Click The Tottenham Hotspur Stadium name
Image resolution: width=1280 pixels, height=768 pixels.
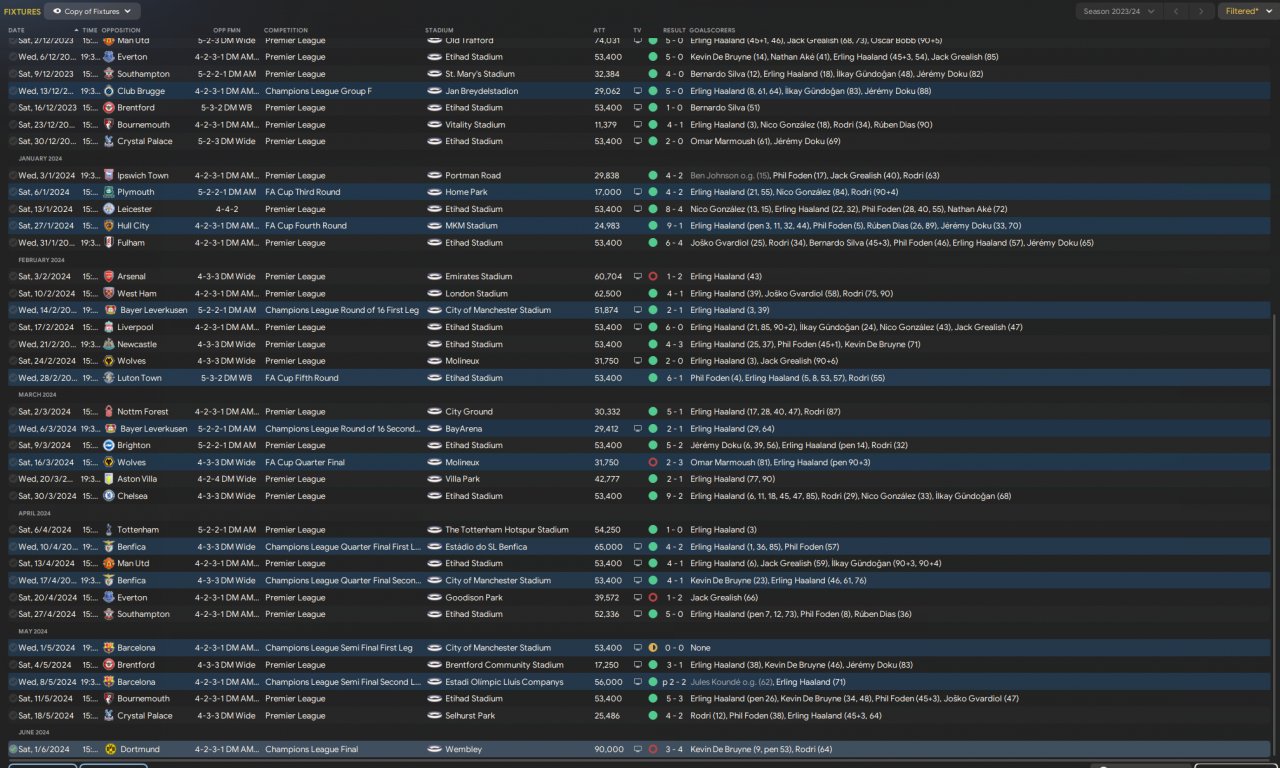507,529
